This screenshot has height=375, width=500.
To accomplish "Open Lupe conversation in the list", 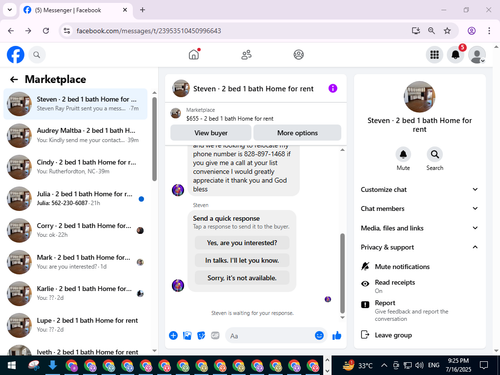I will click(75, 325).
